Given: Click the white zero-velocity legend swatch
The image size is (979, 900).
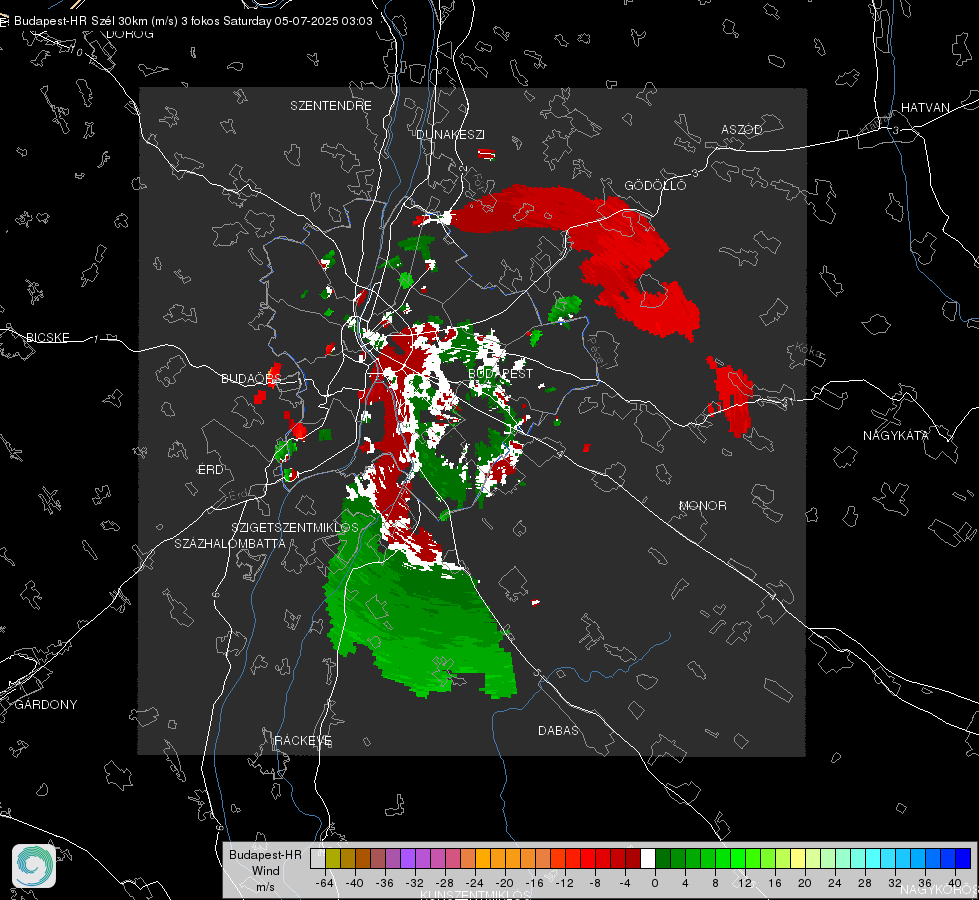Looking at the screenshot, I should pyautogui.click(x=649, y=858).
